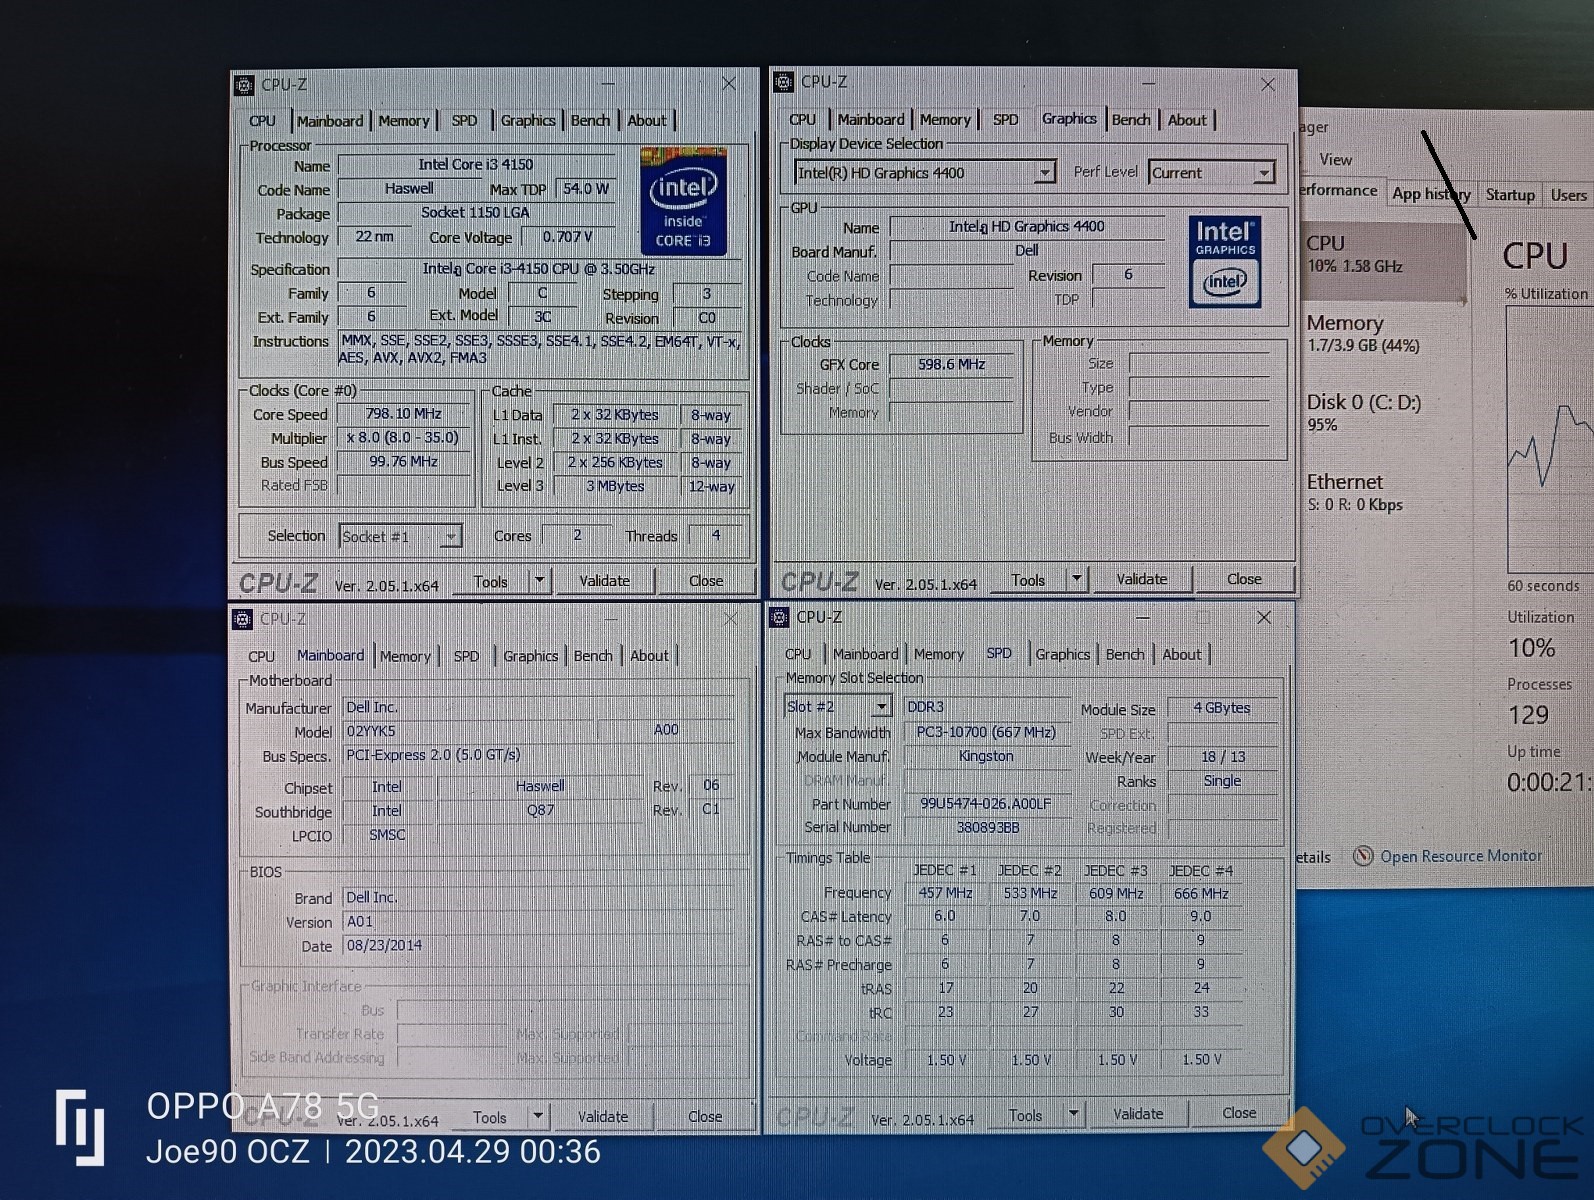1594x1200 pixels.
Task: Close the CPU-Z Graphics tab window
Action: tap(1268, 85)
